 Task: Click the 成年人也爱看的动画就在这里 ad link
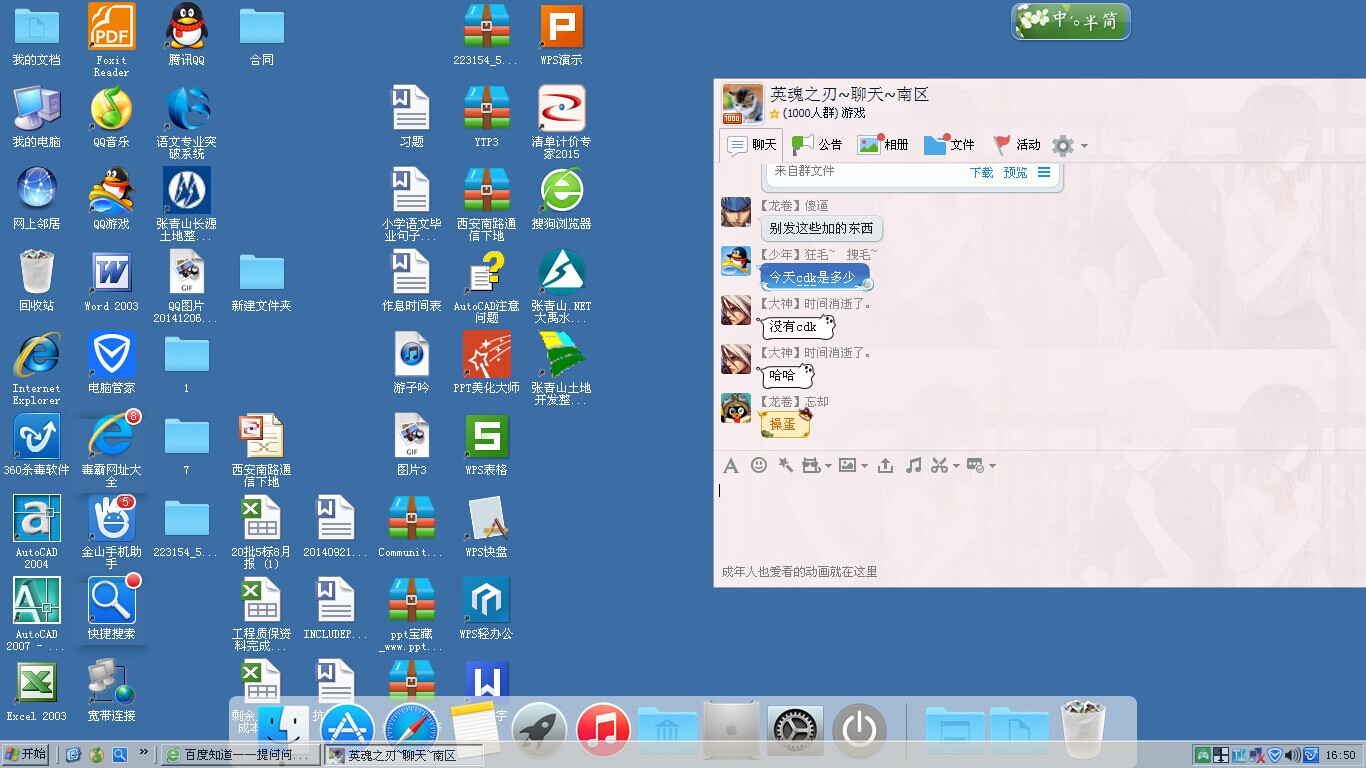point(800,572)
